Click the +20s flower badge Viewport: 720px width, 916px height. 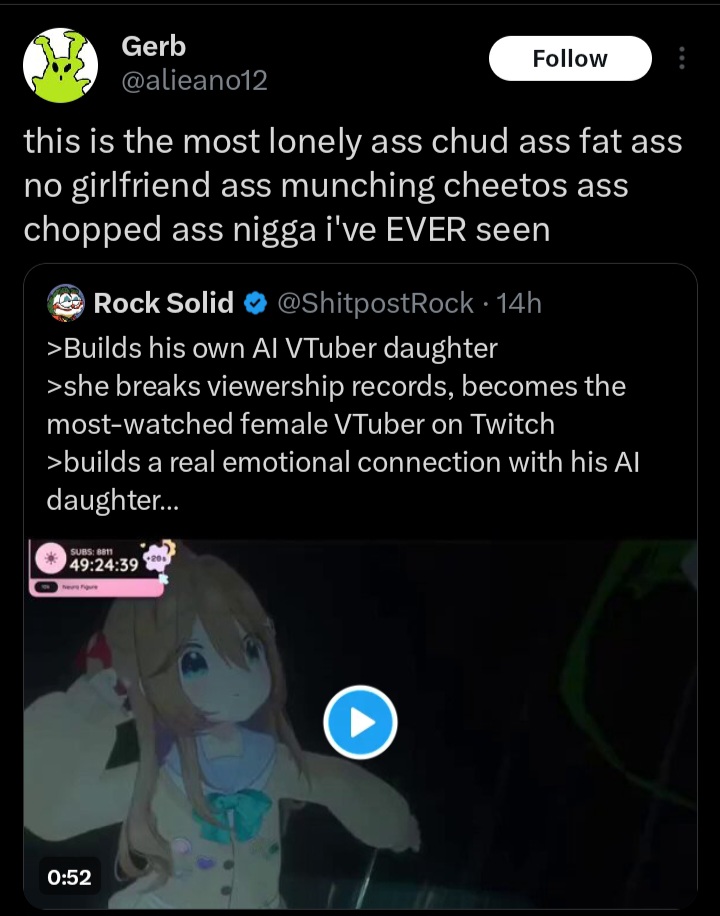pyautogui.click(x=157, y=558)
